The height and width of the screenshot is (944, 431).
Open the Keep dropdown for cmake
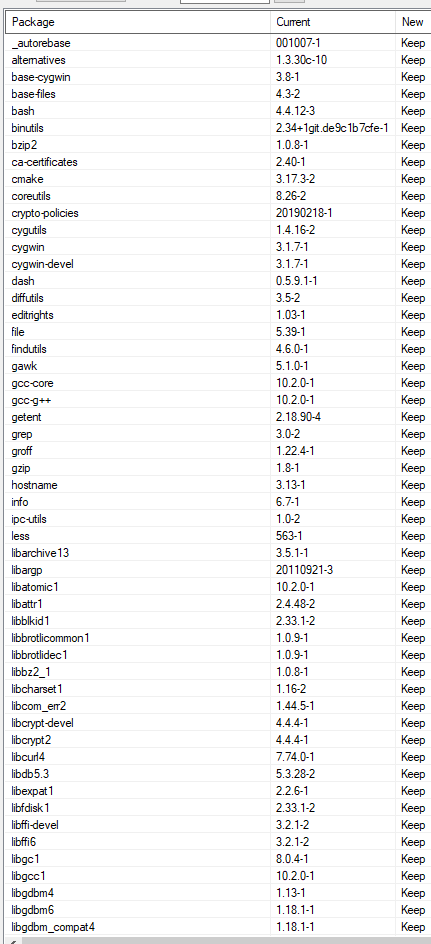[x=413, y=179]
